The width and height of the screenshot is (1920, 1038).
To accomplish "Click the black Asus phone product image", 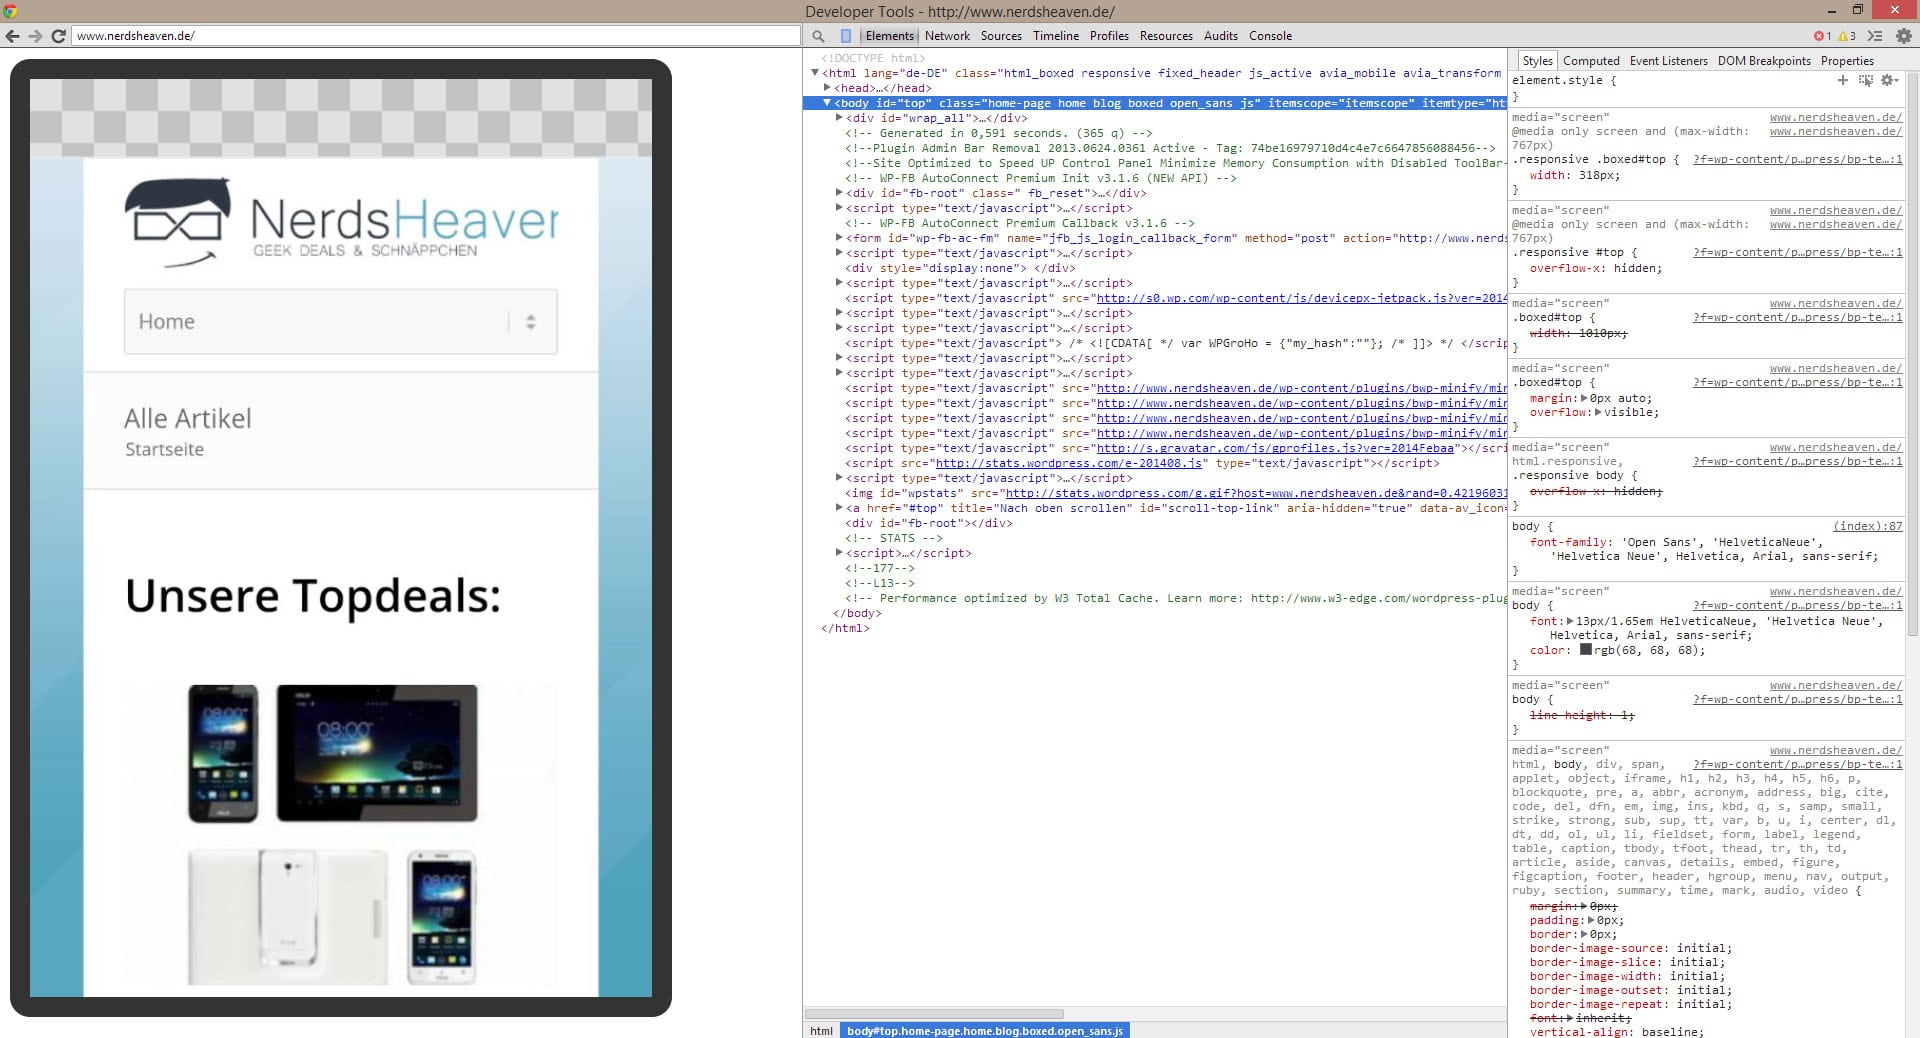I will pos(223,754).
